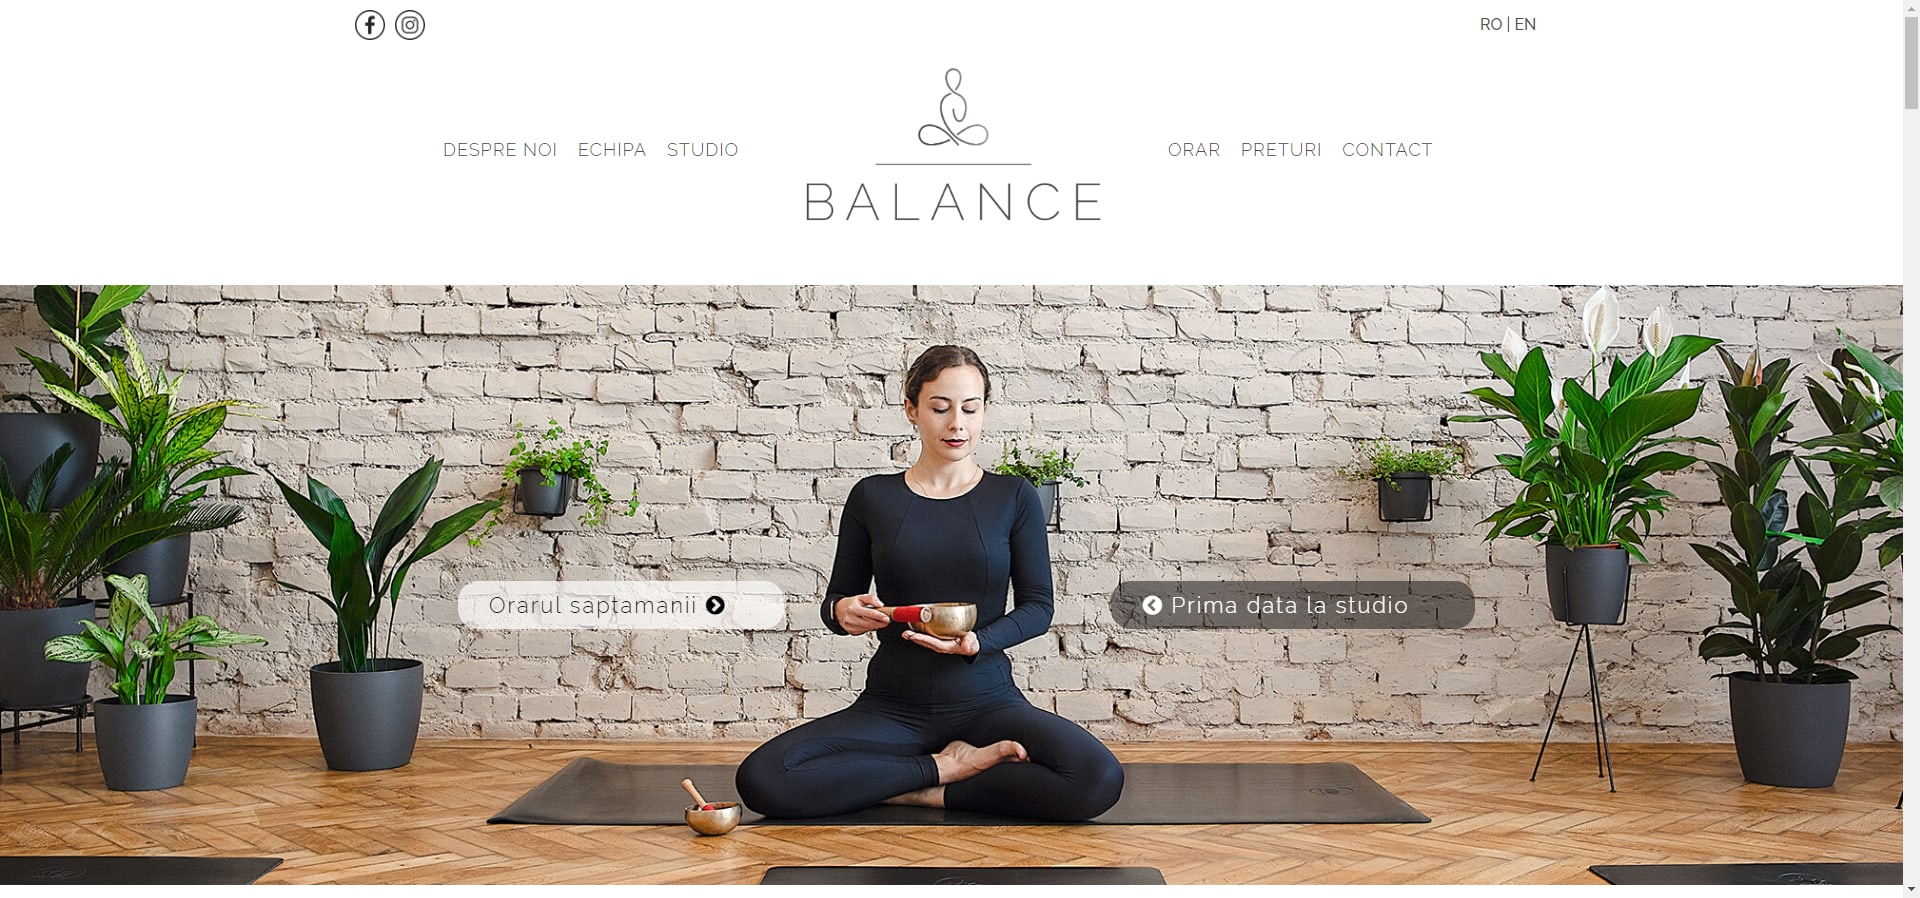This screenshot has height=898, width=1920.
Task: Click the scrollbar up arrow
Action: pyautogui.click(x=1911, y=8)
